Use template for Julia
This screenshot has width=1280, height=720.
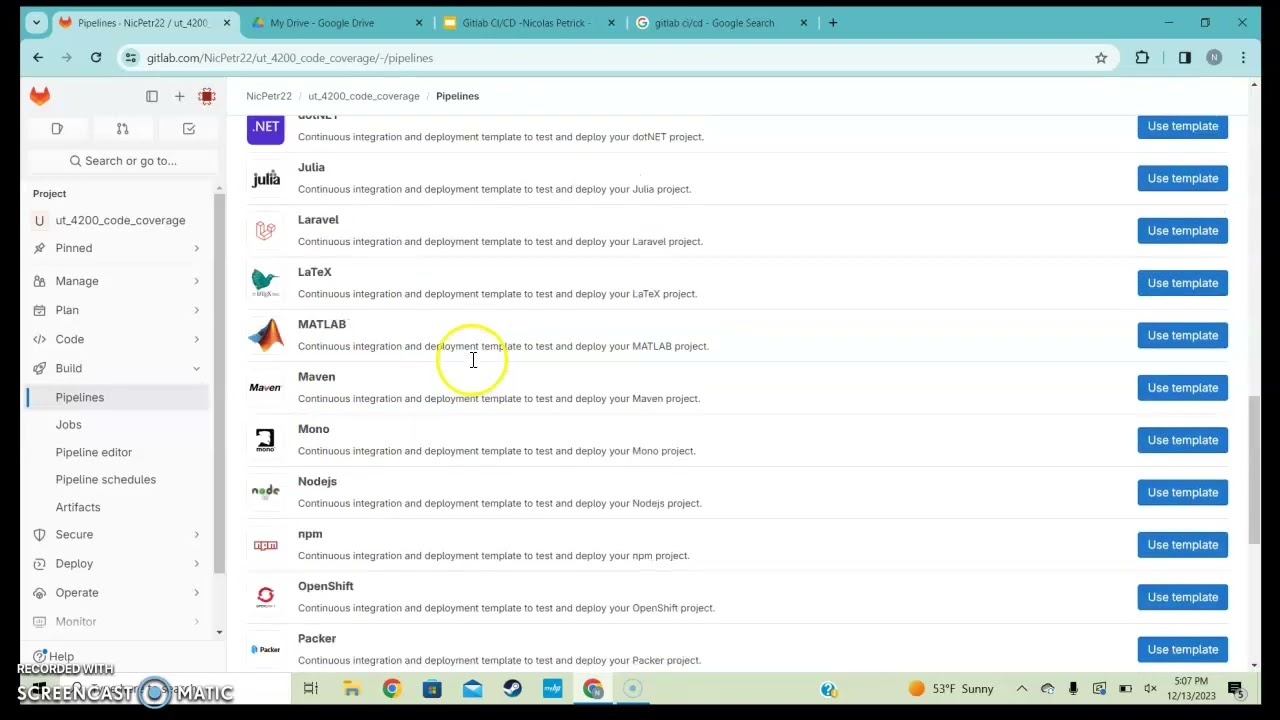[1182, 178]
